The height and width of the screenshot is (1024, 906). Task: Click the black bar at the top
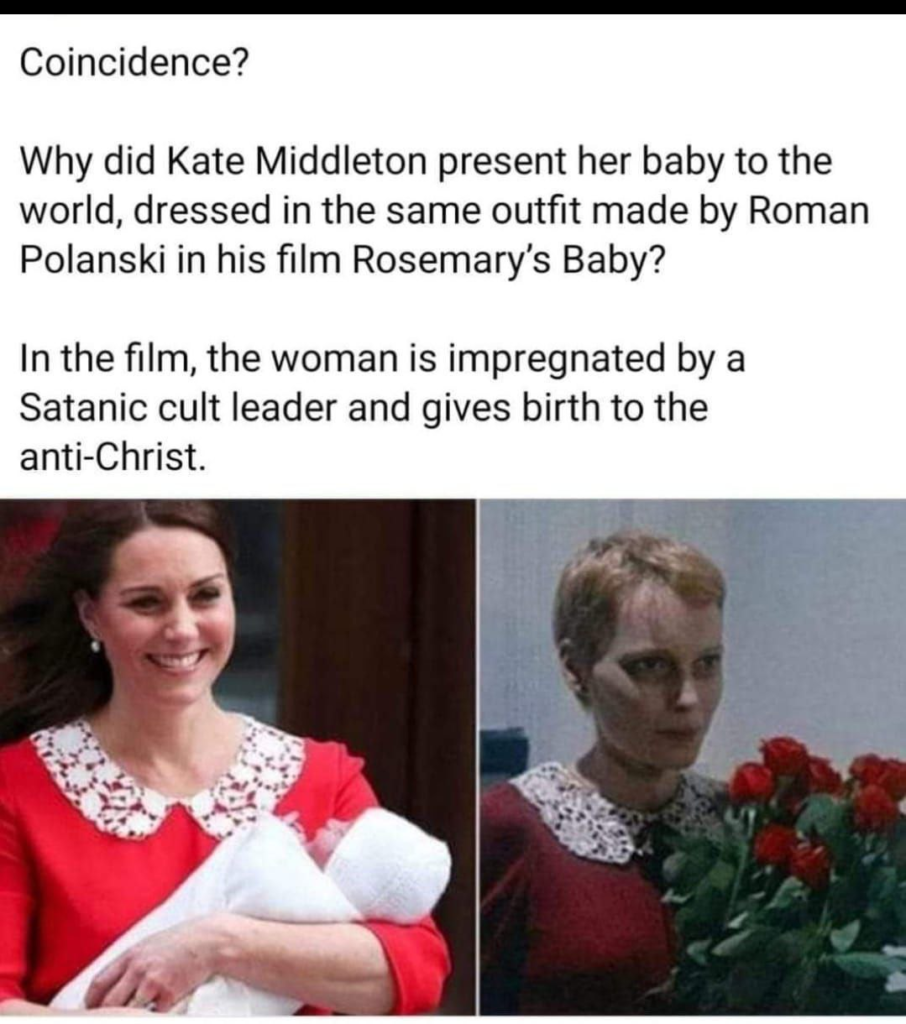[453, 7]
